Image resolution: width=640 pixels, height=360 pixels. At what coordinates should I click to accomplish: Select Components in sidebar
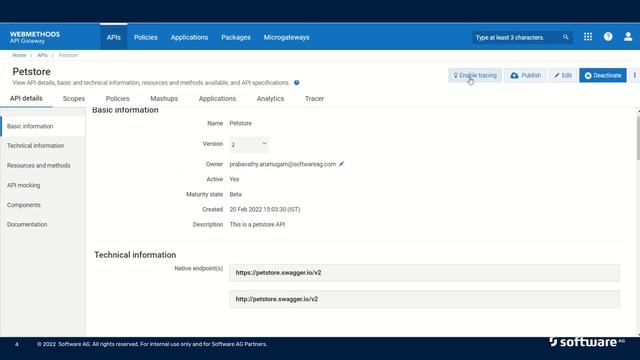point(43,205)
